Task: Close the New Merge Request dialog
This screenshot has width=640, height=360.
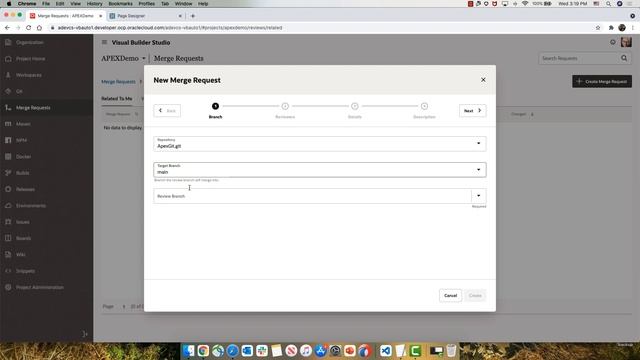Action: pyautogui.click(x=483, y=80)
